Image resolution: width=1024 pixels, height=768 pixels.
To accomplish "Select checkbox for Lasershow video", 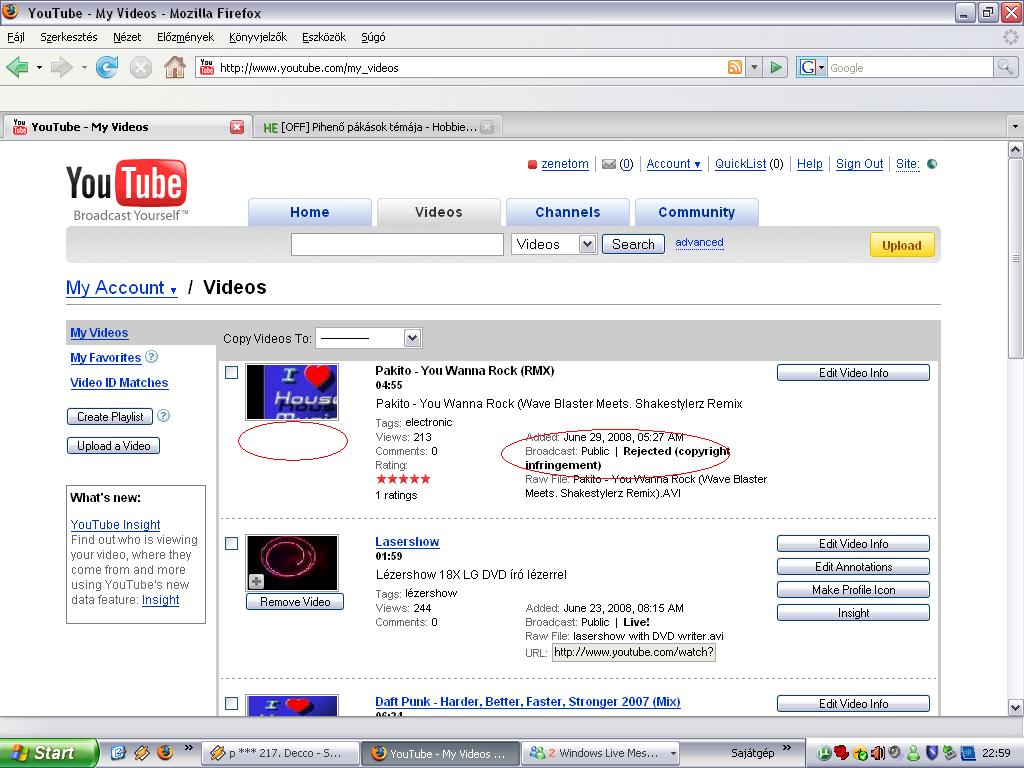I will tap(231, 543).
